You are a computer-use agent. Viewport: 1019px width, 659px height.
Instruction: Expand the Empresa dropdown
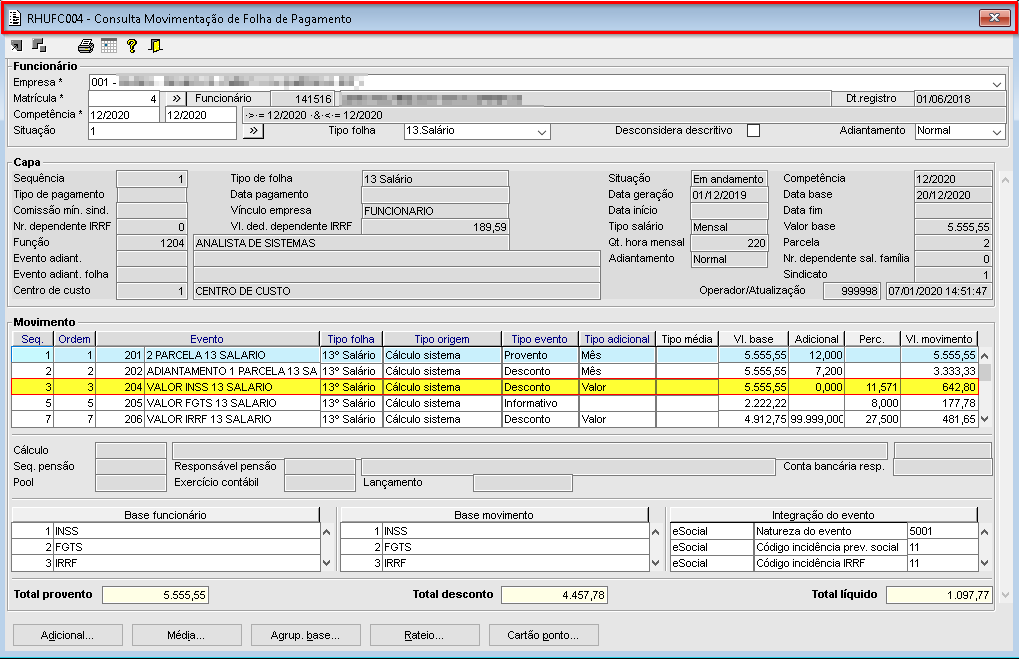coord(997,83)
